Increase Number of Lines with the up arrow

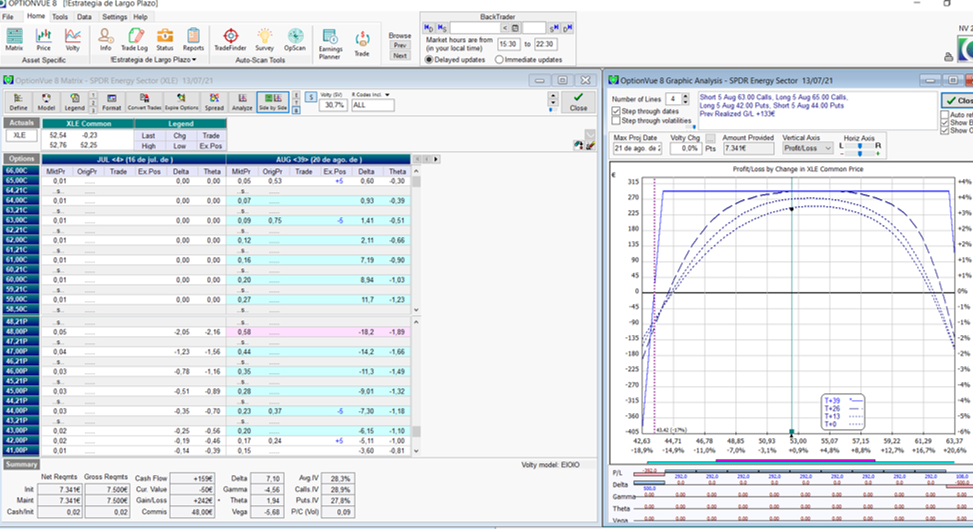coord(685,96)
